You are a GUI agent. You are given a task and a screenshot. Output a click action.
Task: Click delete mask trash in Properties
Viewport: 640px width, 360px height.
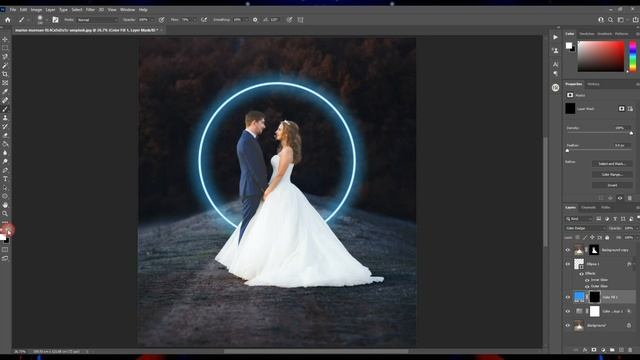[629, 198]
